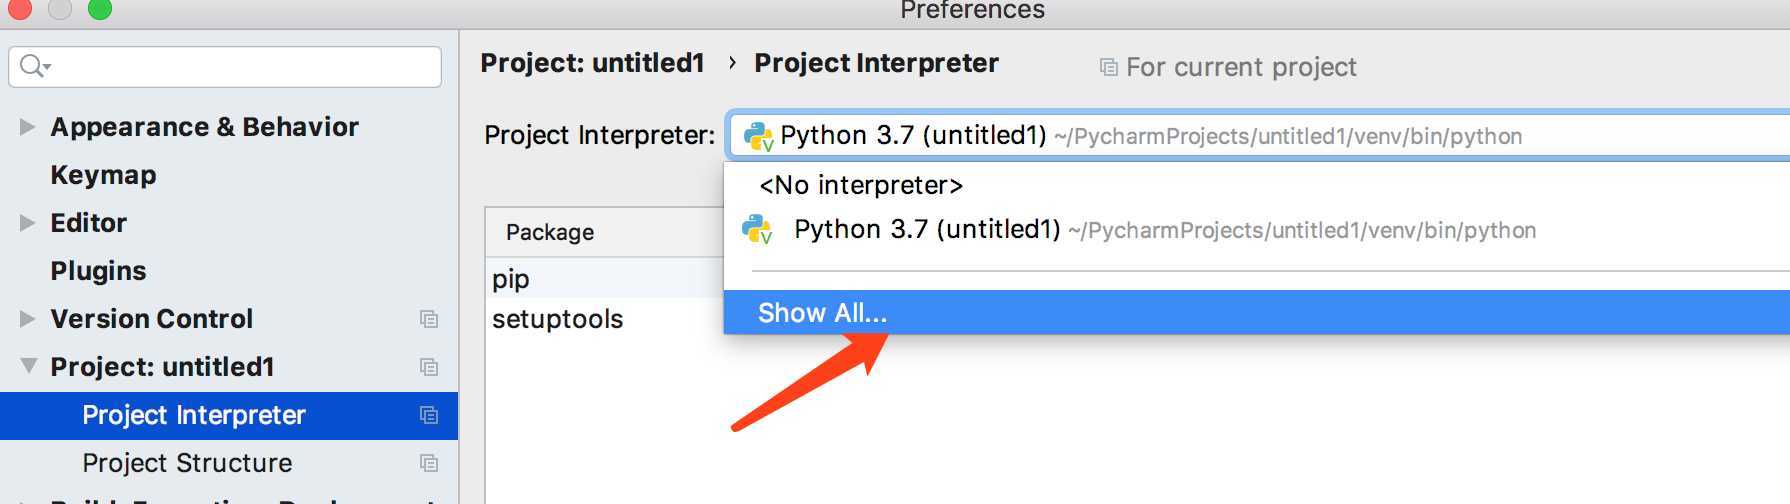Click the For current project icon

pos(1108,67)
